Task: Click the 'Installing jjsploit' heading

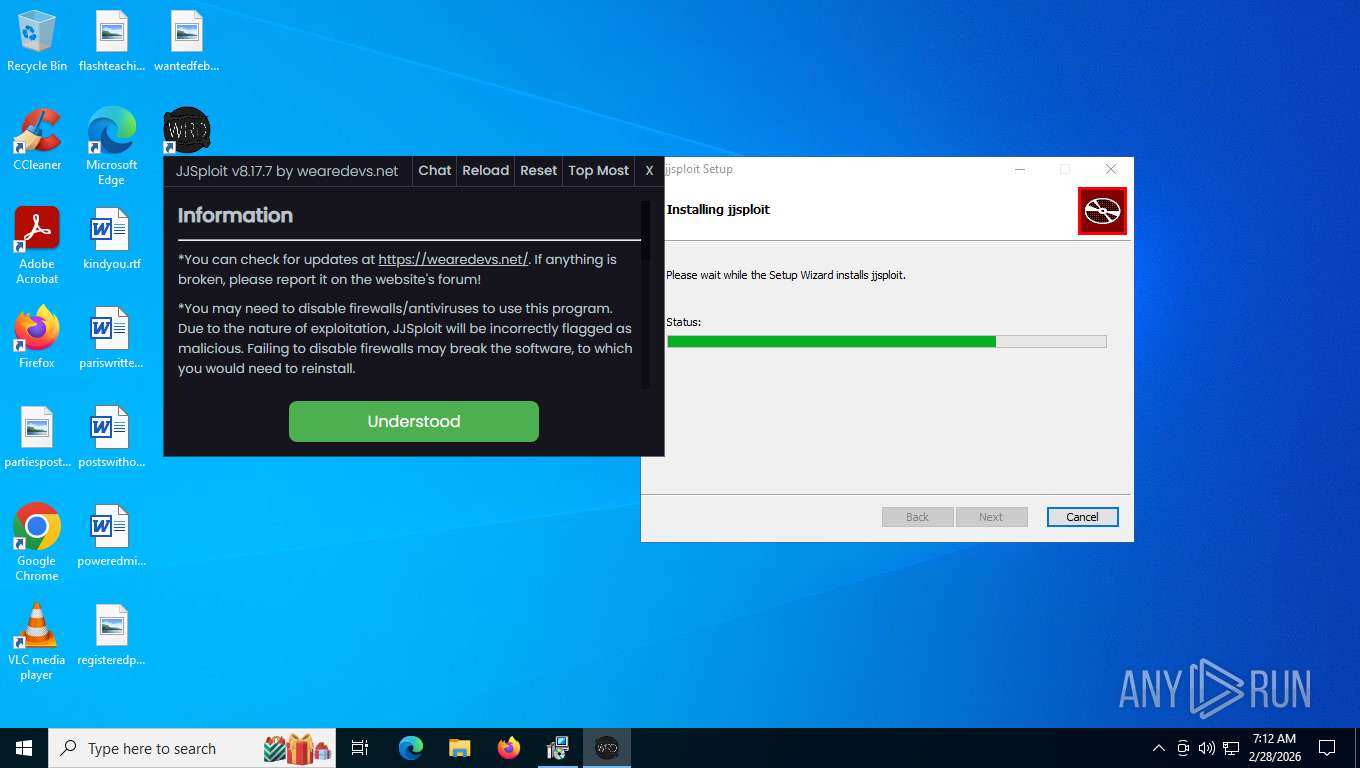Action: pyautogui.click(x=719, y=210)
